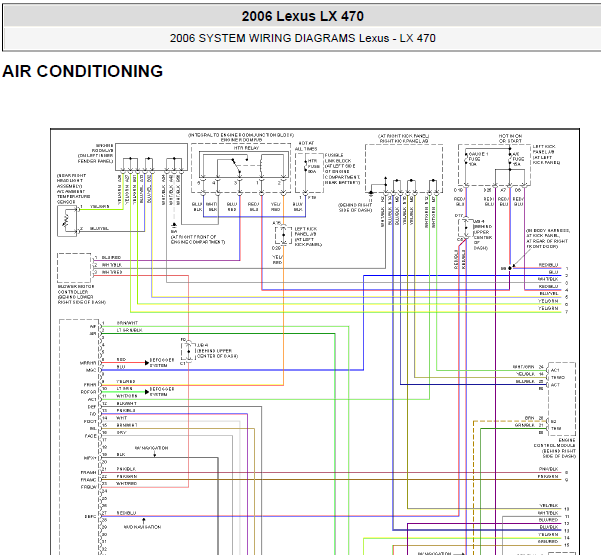Viewport: 601px width, 555px height.
Task: Click the "W/ NAVIGATION" note above the BLK wire
Action: click(x=151, y=448)
